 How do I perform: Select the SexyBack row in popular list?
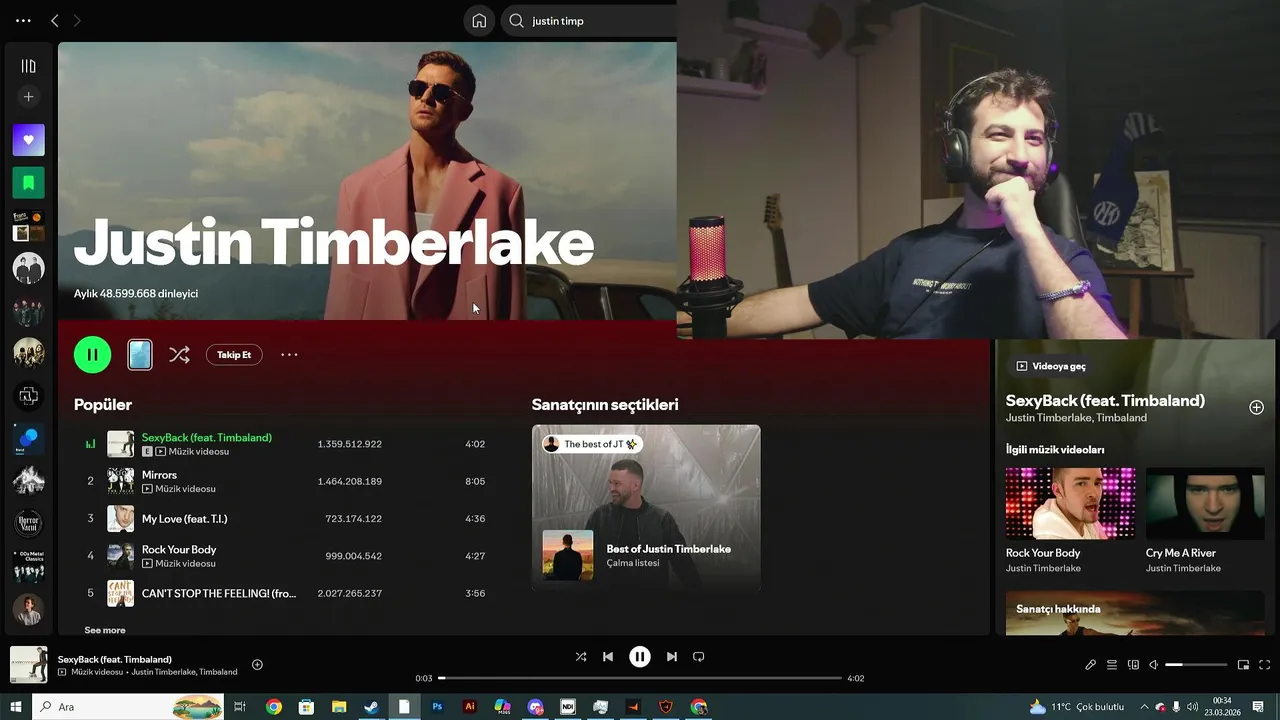click(x=281, y=444)
